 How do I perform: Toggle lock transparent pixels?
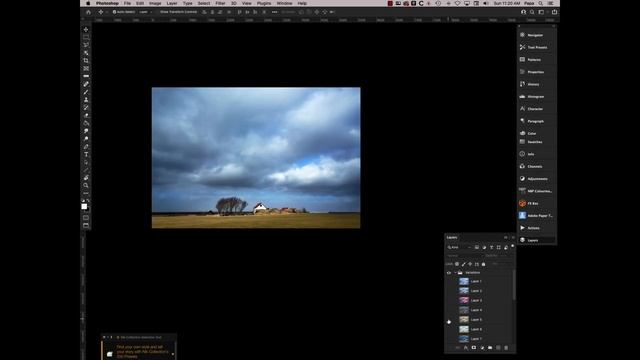(x=457, y=264)
